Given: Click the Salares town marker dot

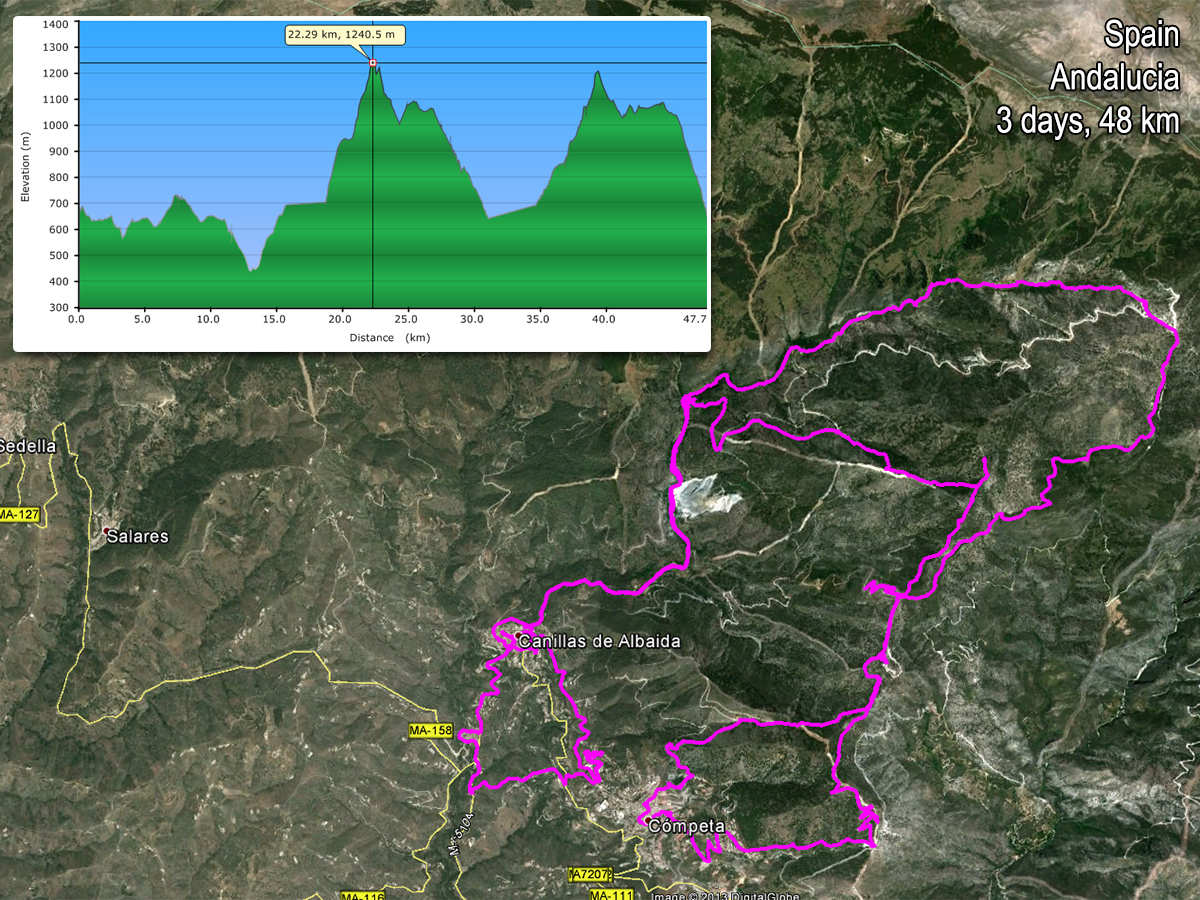Looking at the screenshot, I should click(106, 530).
